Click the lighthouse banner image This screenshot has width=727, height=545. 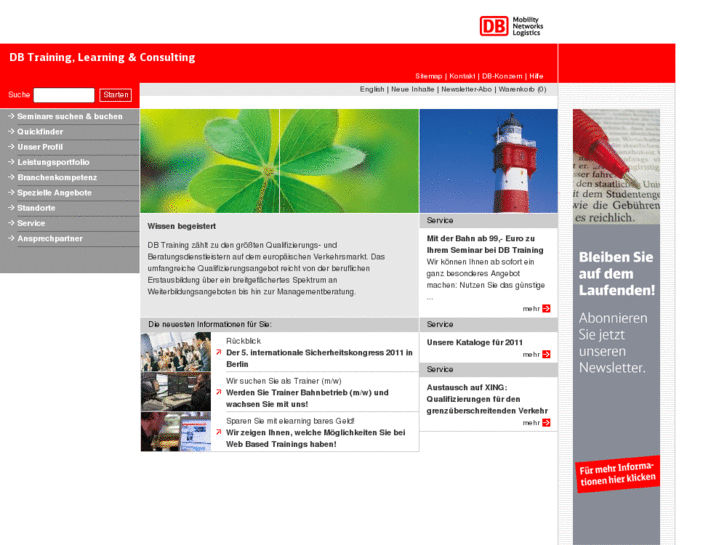[x=489, y=161]
